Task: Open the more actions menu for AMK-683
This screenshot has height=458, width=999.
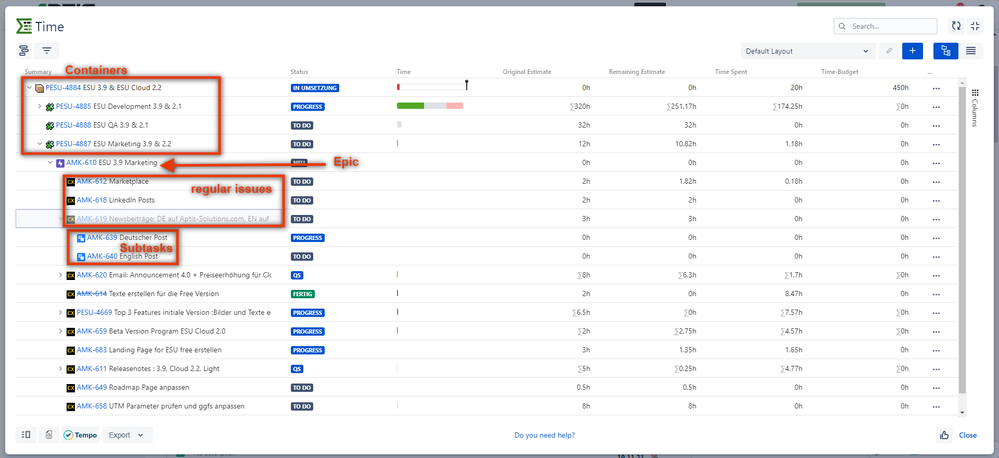Action: [x=936, y=350]
